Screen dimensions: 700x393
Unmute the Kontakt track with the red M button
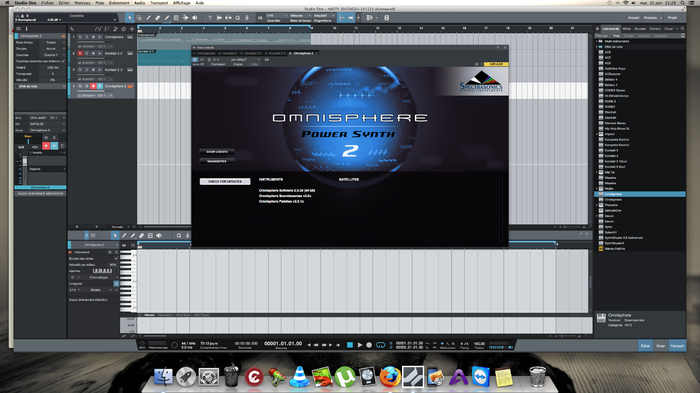(80, 53)
